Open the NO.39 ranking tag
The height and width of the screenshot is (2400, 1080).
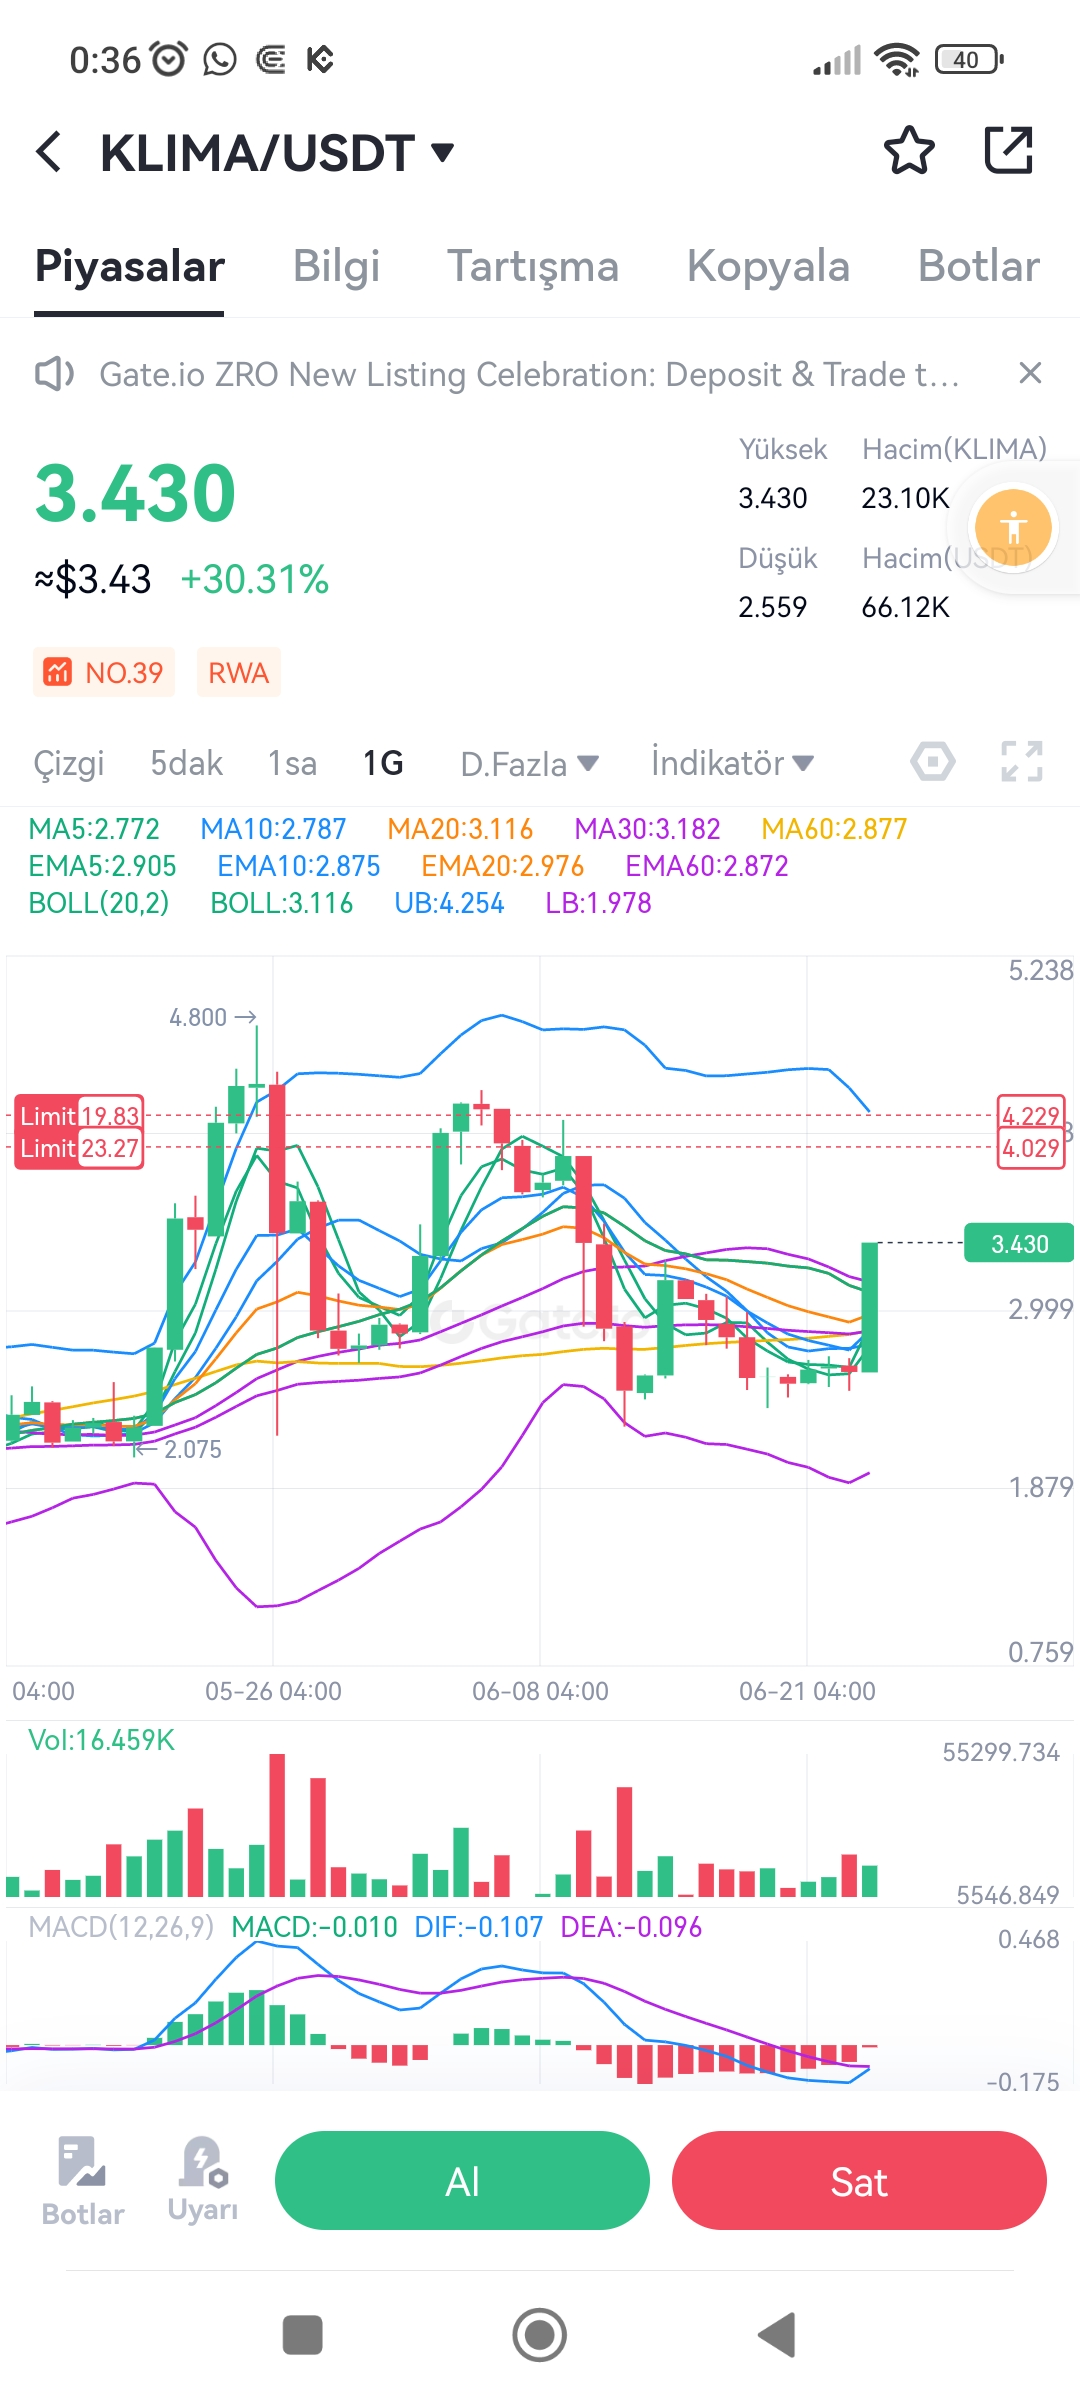coord(104,672)
